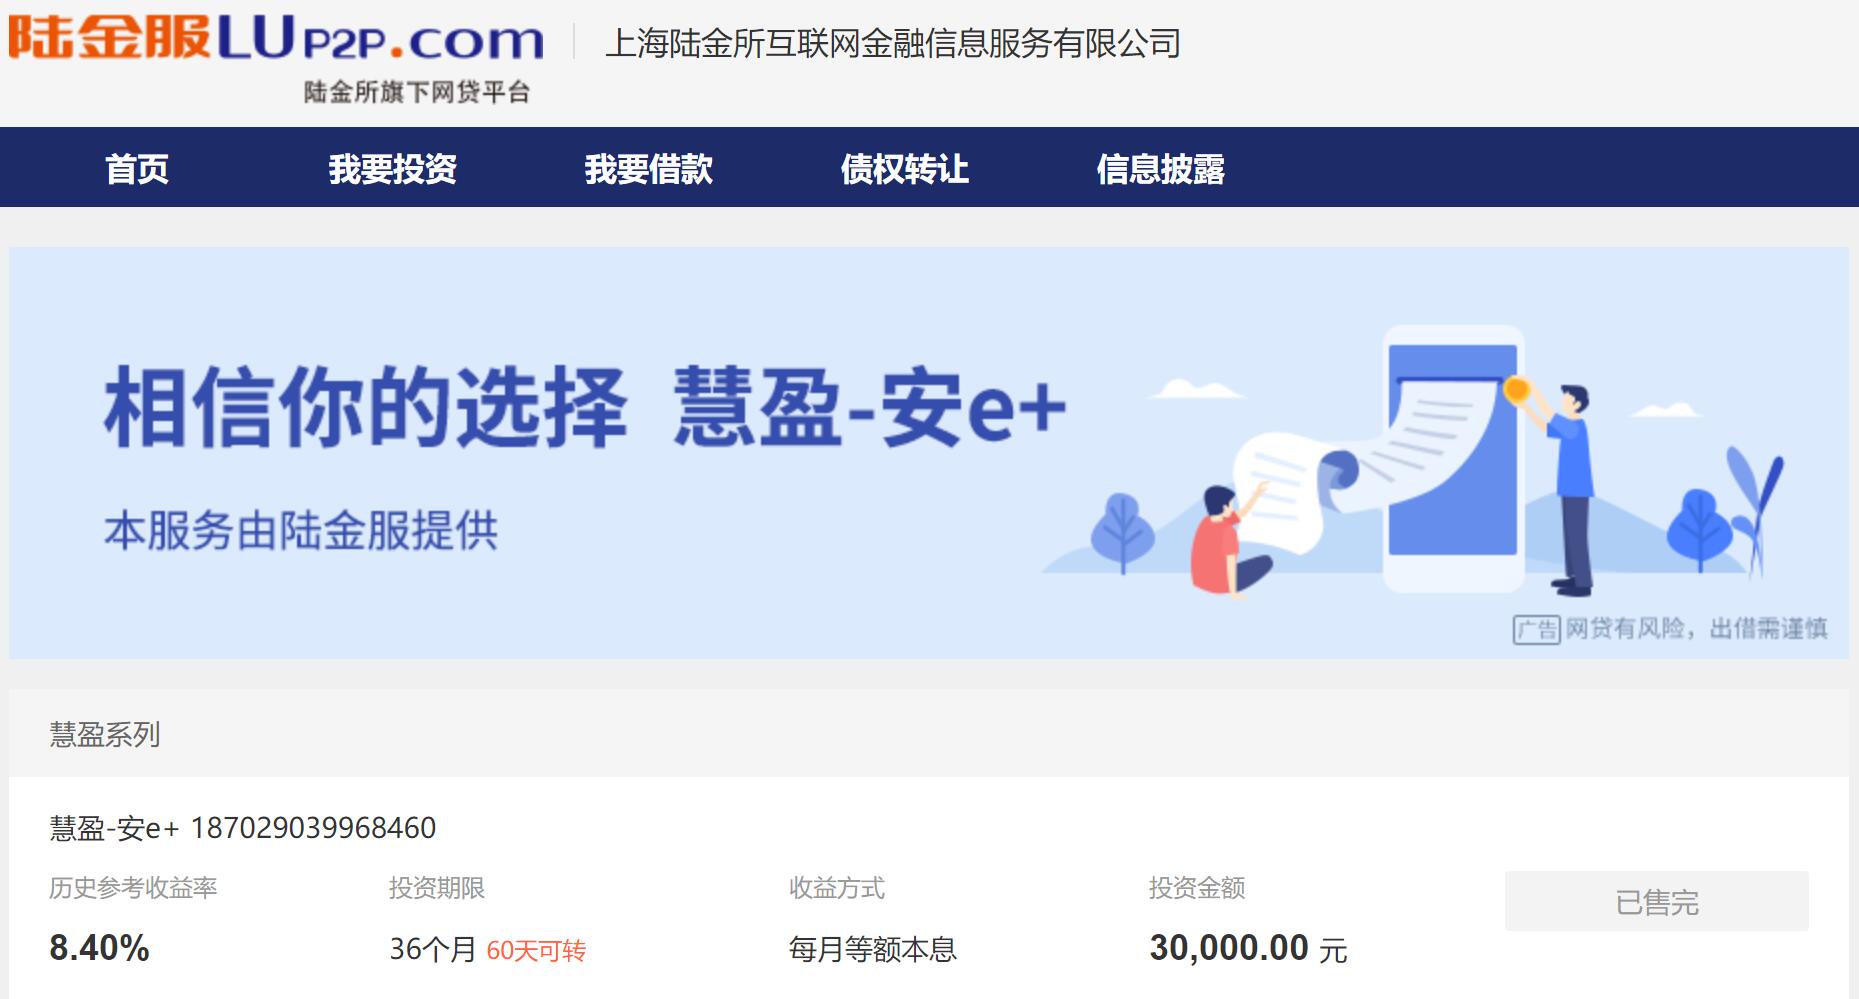Click the 已售完 button
The width and height of the screenshot is (1859, 999).
click(x=1657, y=902)
